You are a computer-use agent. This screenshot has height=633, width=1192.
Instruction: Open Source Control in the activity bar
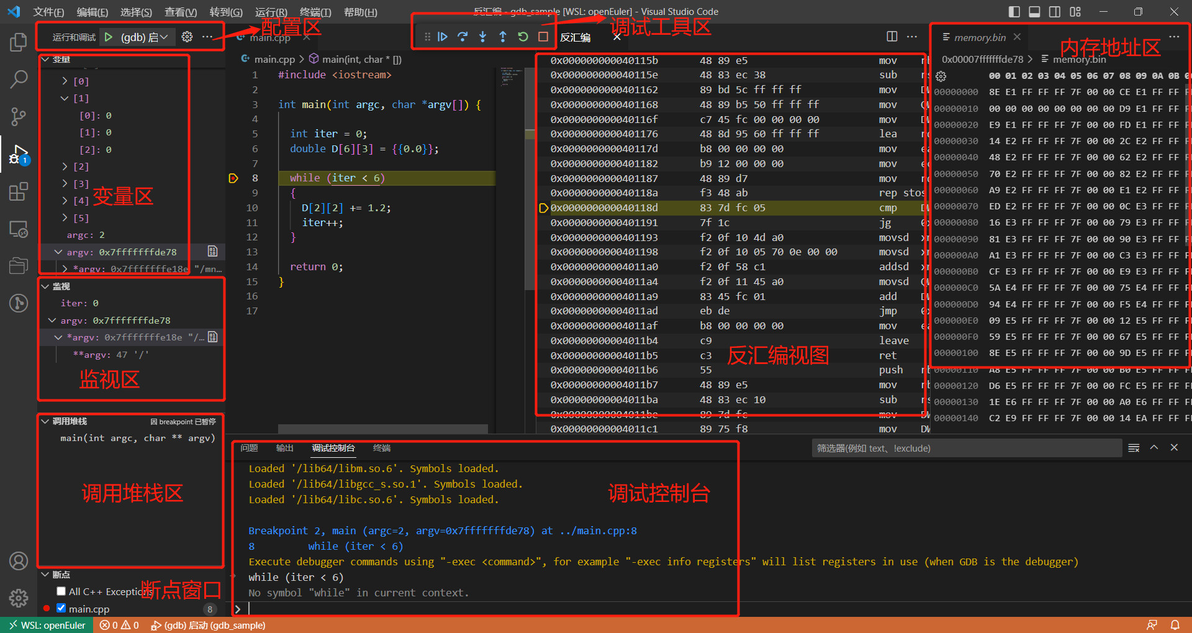tap(18, 116)
